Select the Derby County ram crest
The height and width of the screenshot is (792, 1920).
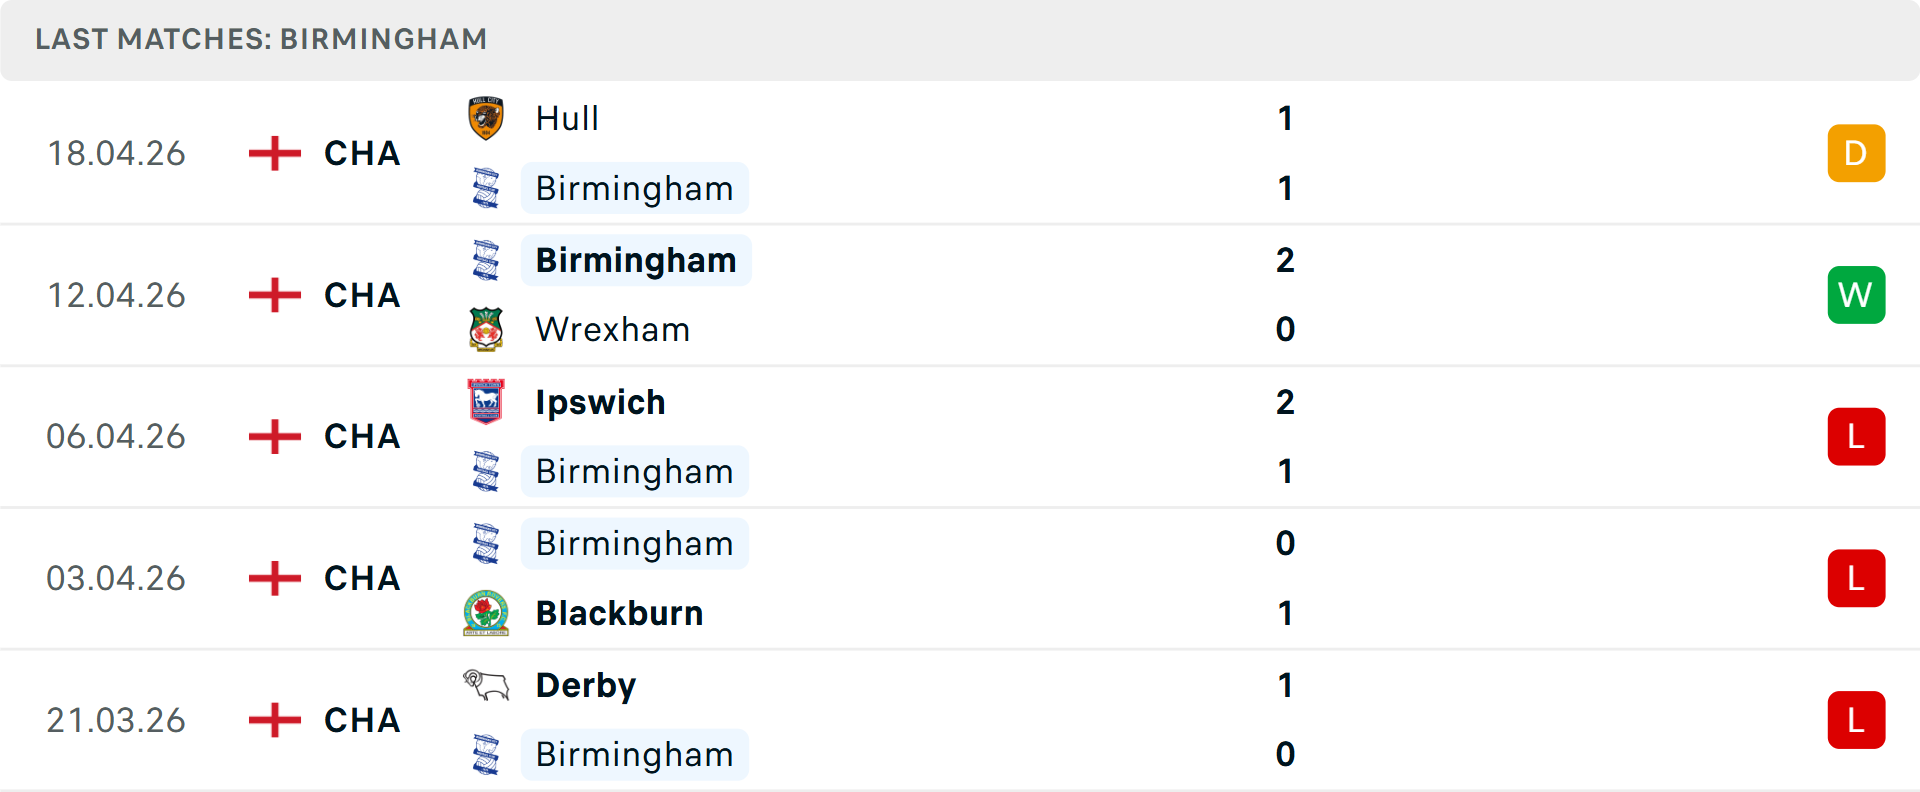point(486,685)
